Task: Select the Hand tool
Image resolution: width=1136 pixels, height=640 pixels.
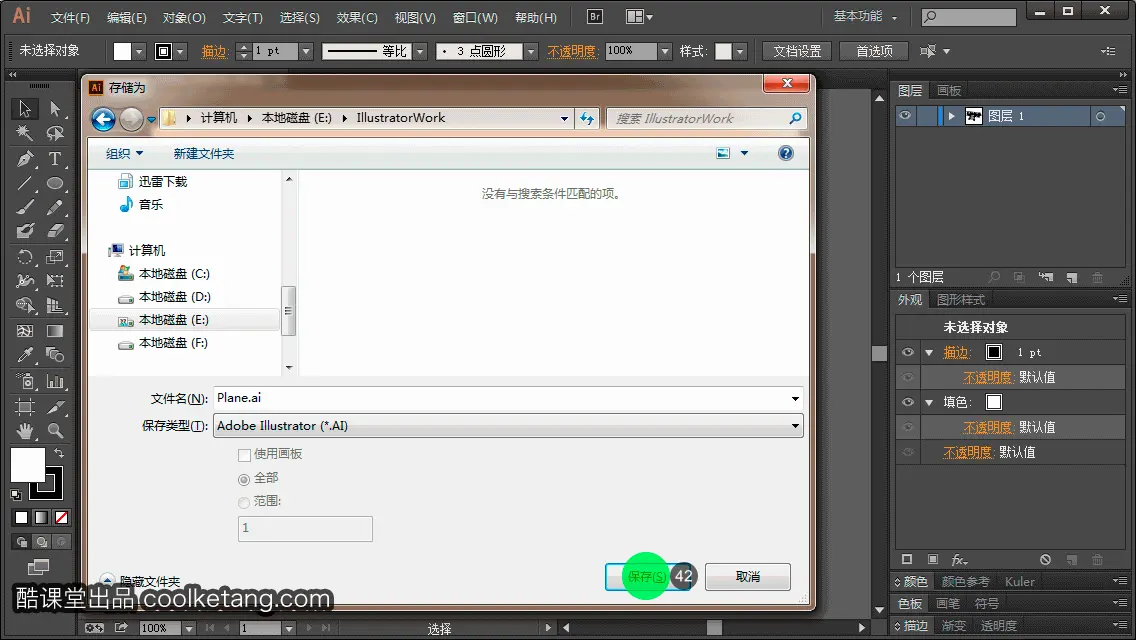Action: [x=25, y=431]
